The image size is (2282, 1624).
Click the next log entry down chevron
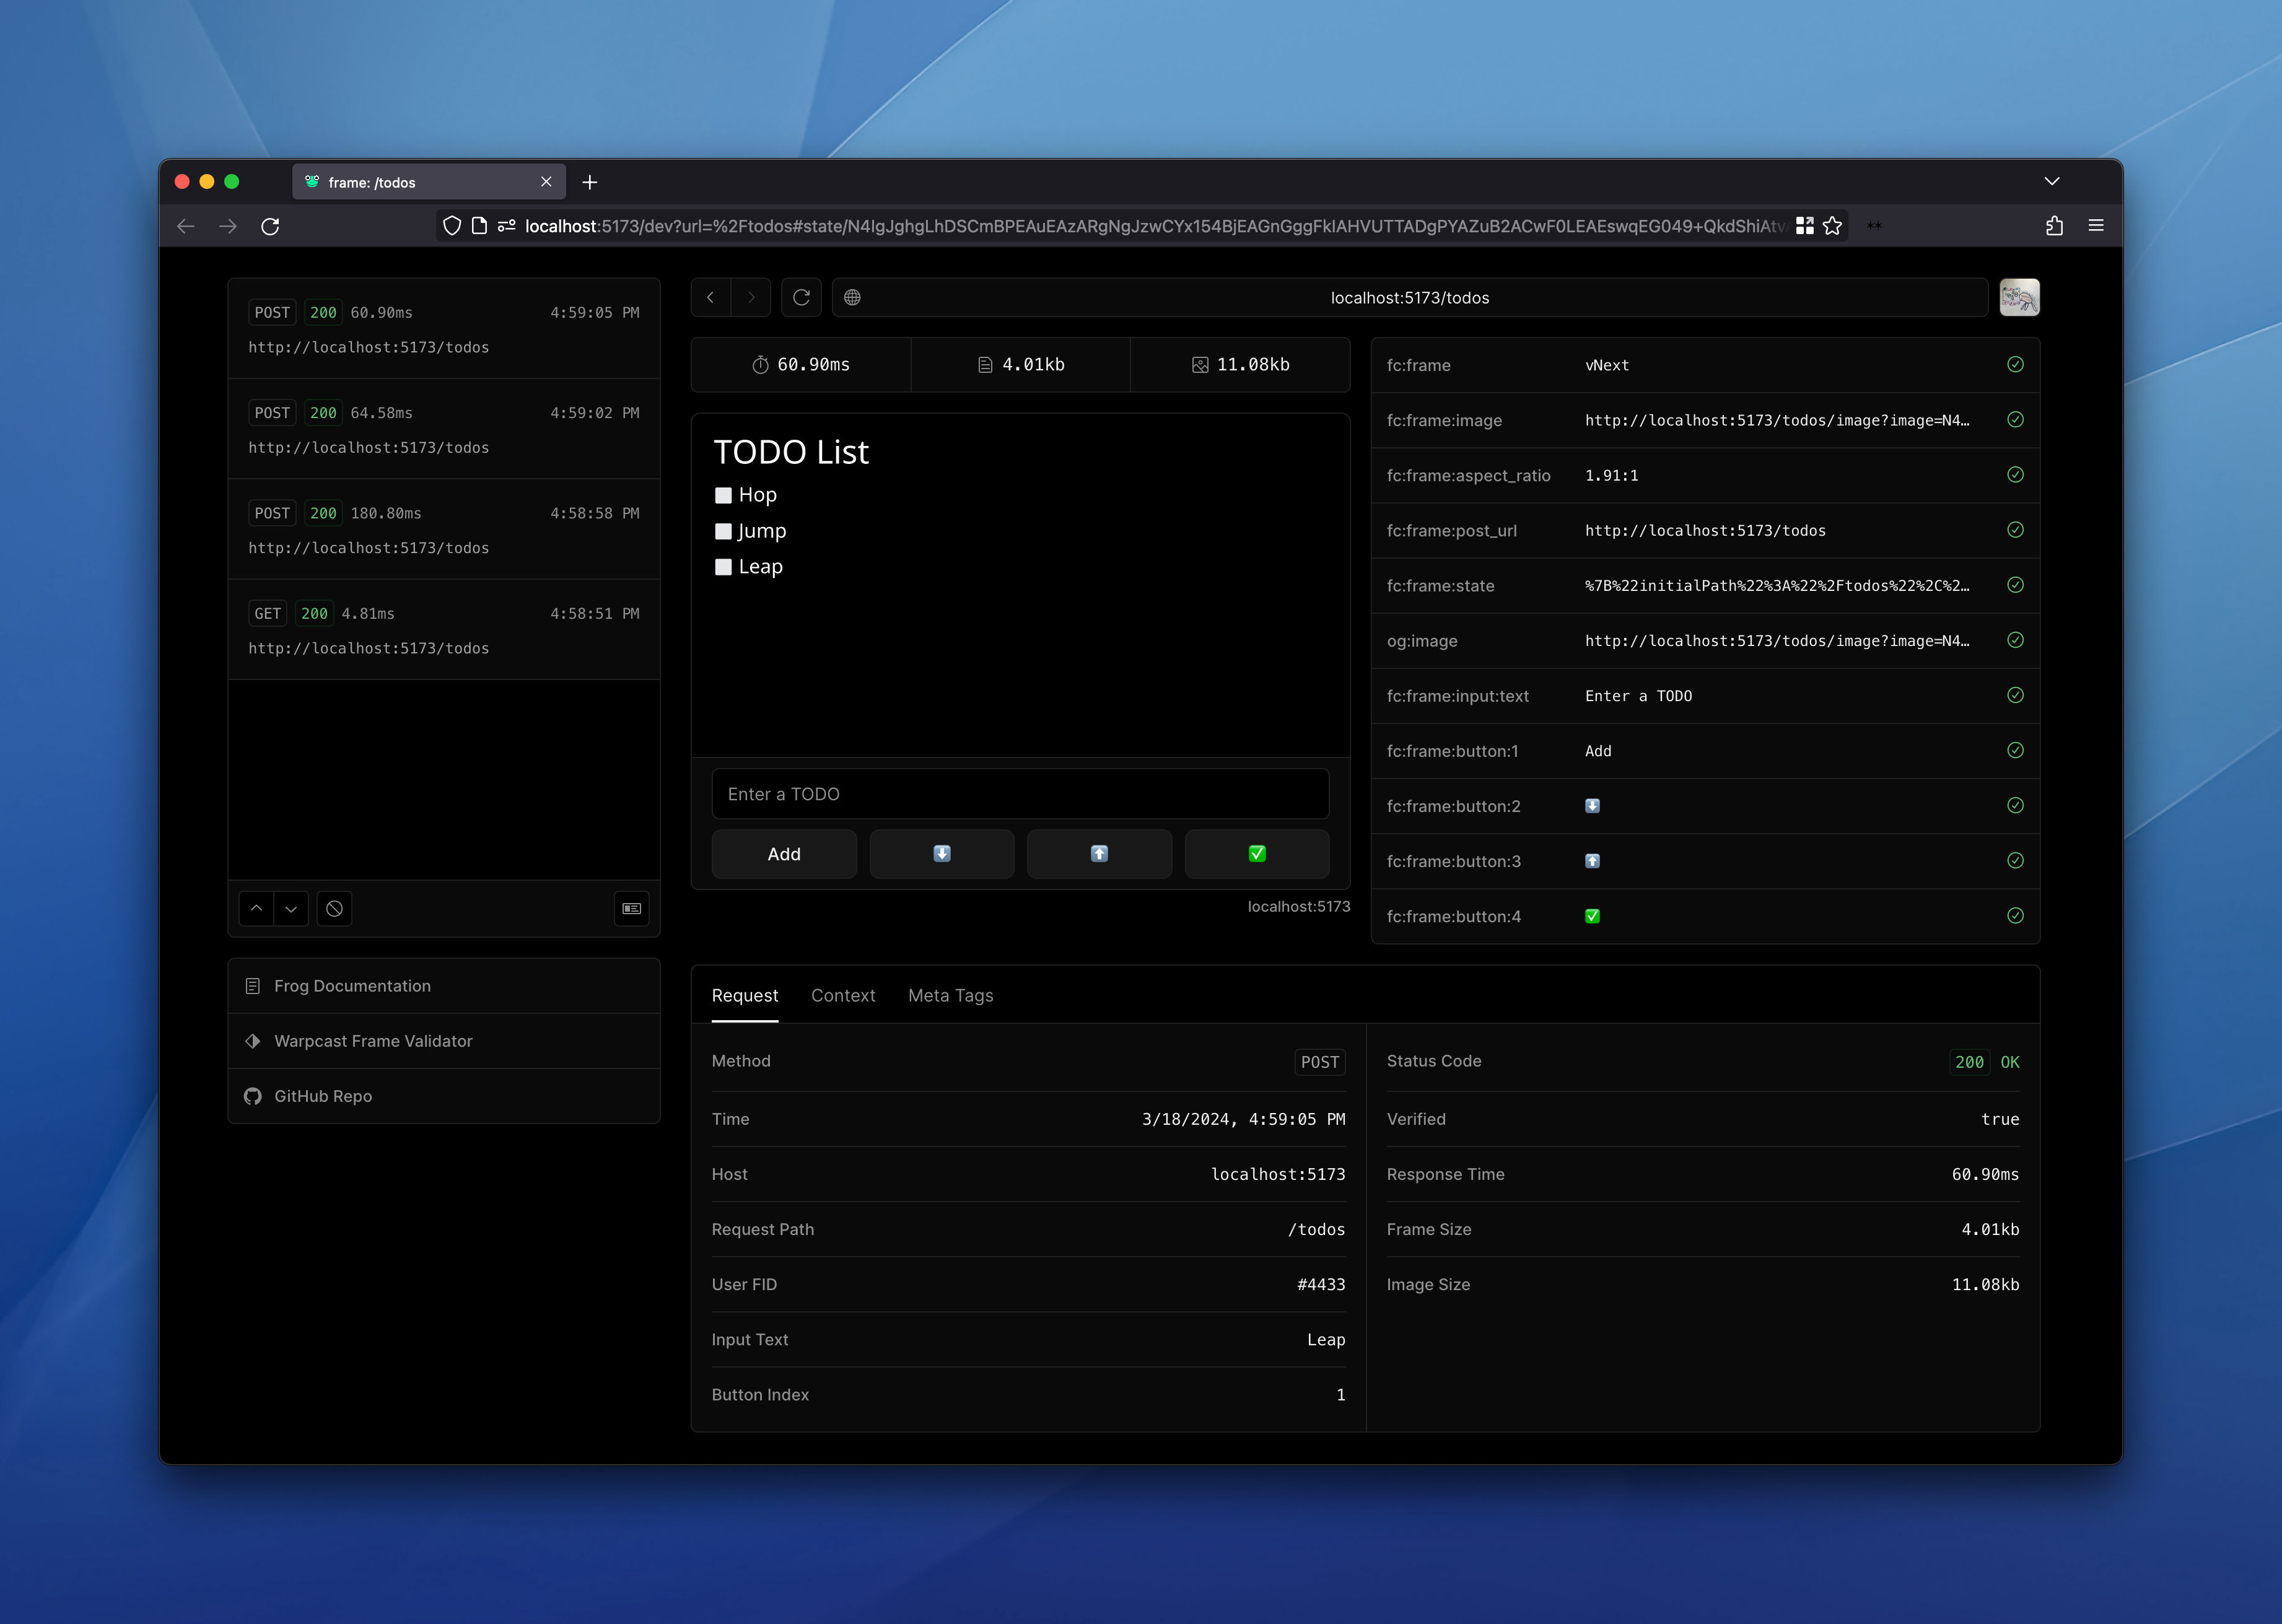click(x=291, y=908)
